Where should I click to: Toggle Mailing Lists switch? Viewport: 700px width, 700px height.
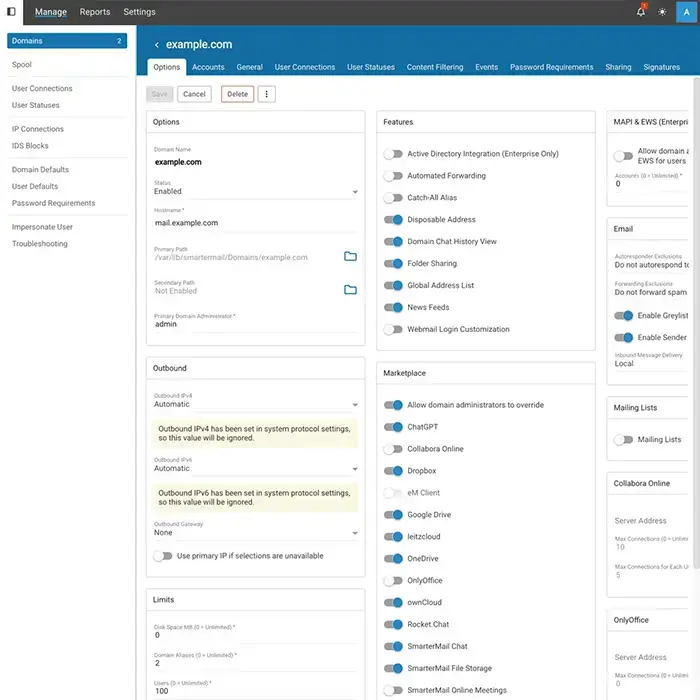coord(623,440)
